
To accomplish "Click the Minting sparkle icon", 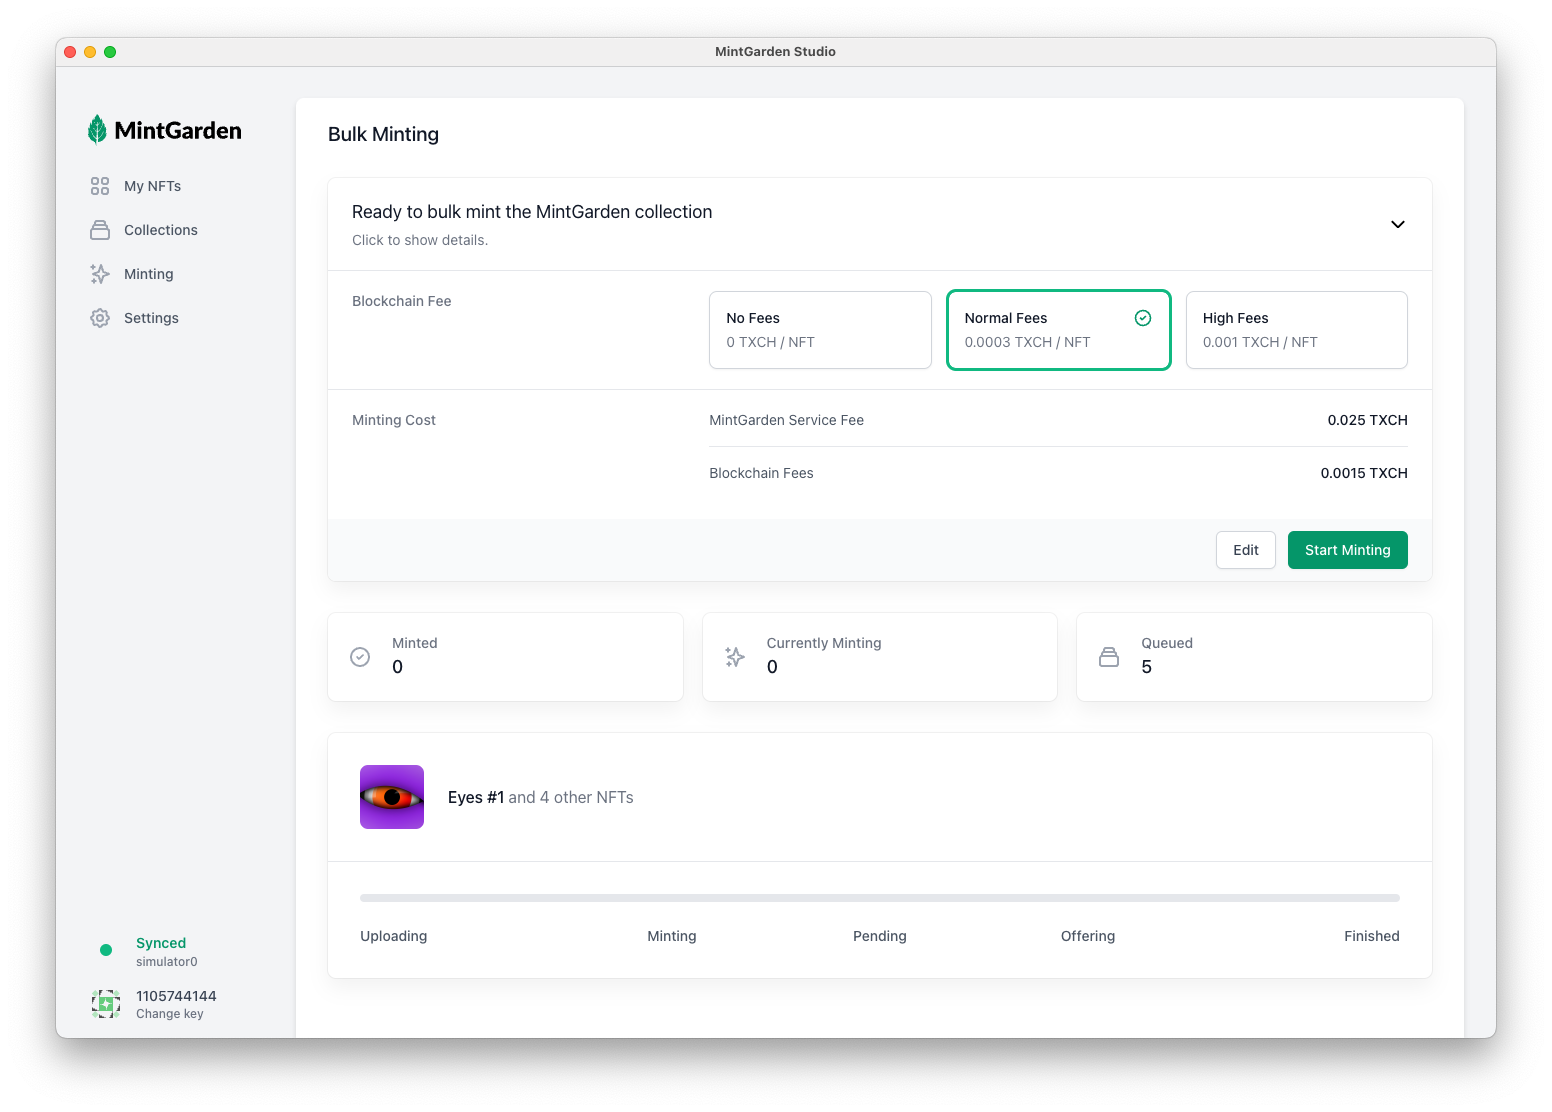I will (x=100, y=273).
